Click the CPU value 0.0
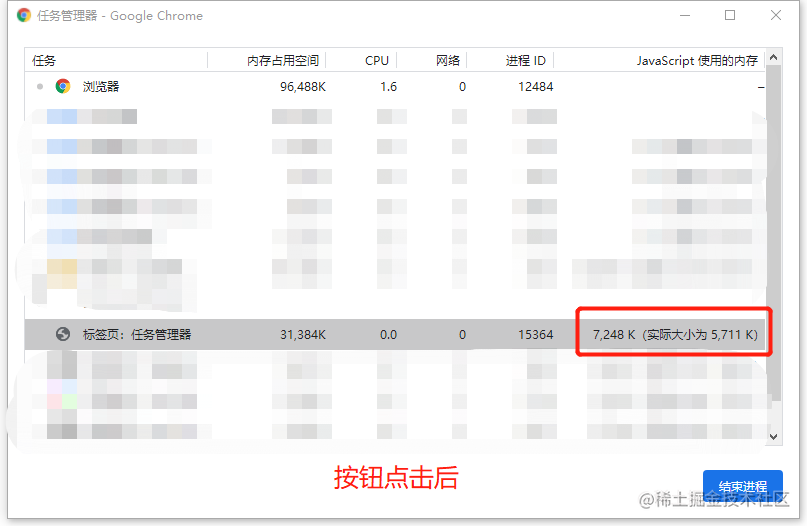The height and width of the screenshot is (526, 807). point(389,335)
